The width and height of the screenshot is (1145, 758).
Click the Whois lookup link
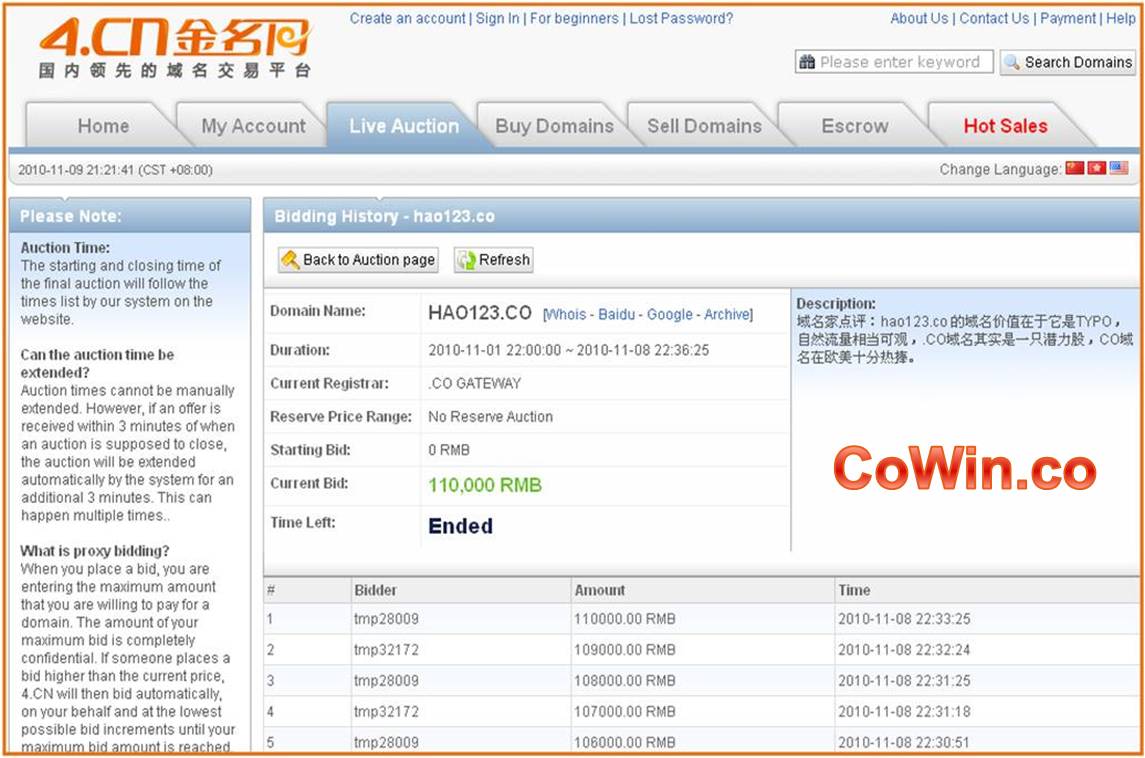coord(566,315)
